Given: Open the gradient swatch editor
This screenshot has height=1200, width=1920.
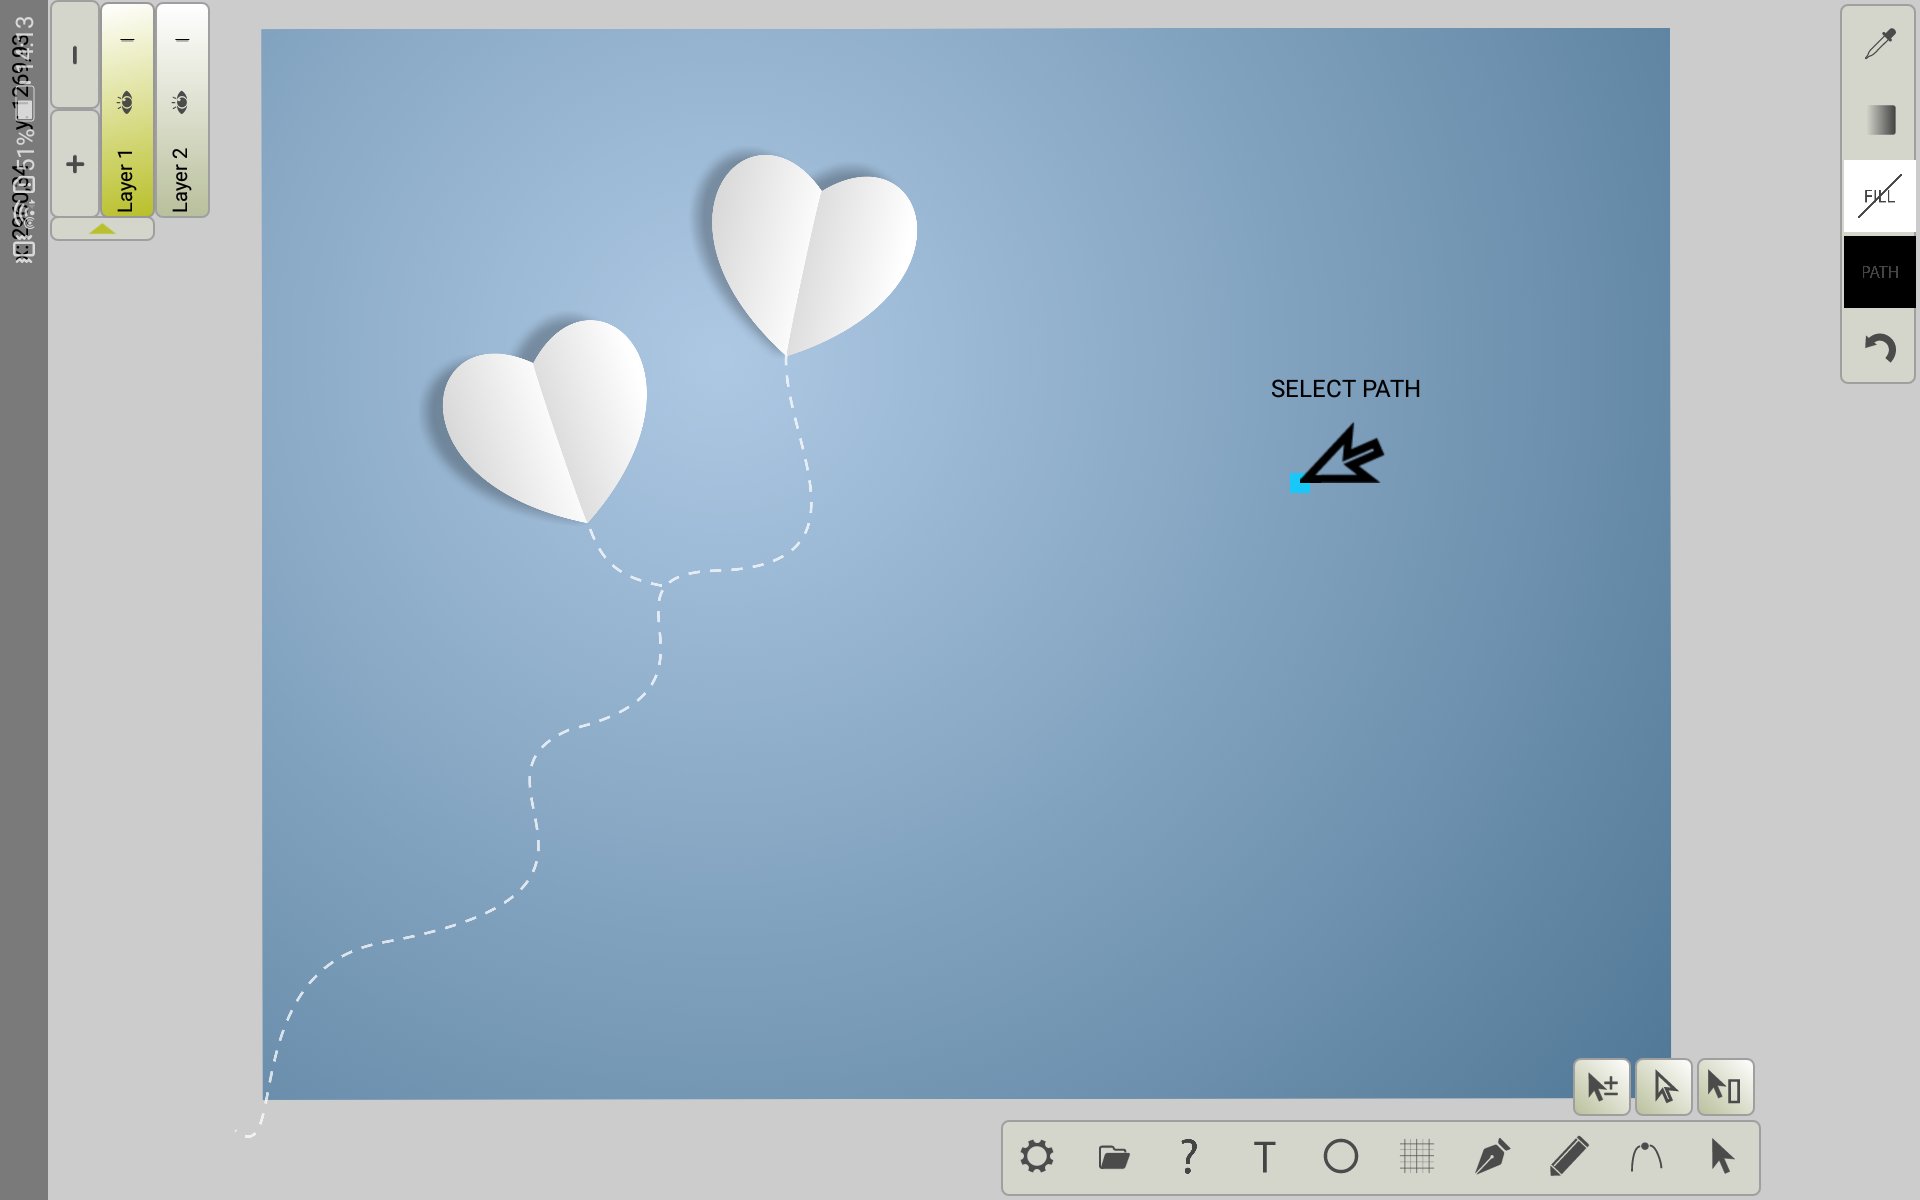Looking at the screenshot, I should [1879, 120].
